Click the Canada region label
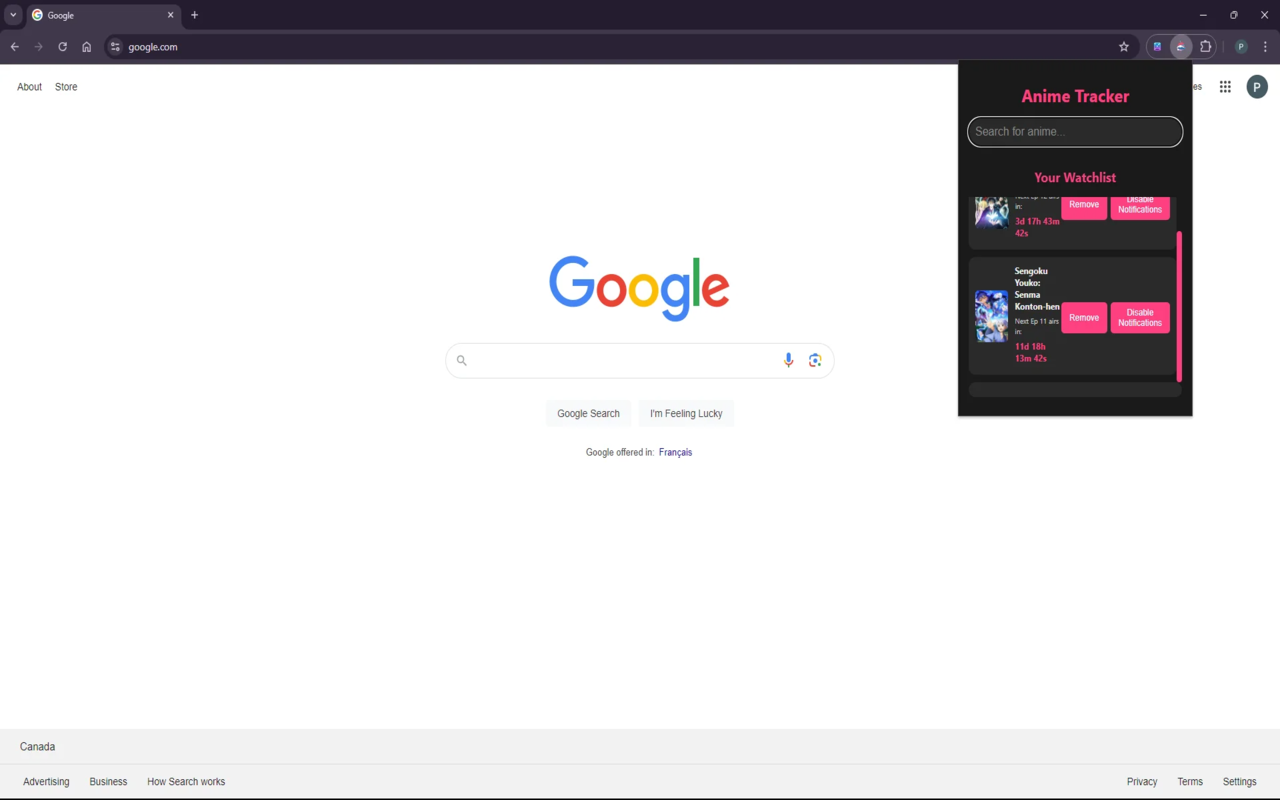Image resolution: width=1280 pixels, height=800 pixels. pyautogui.click(x=38, y=747)
